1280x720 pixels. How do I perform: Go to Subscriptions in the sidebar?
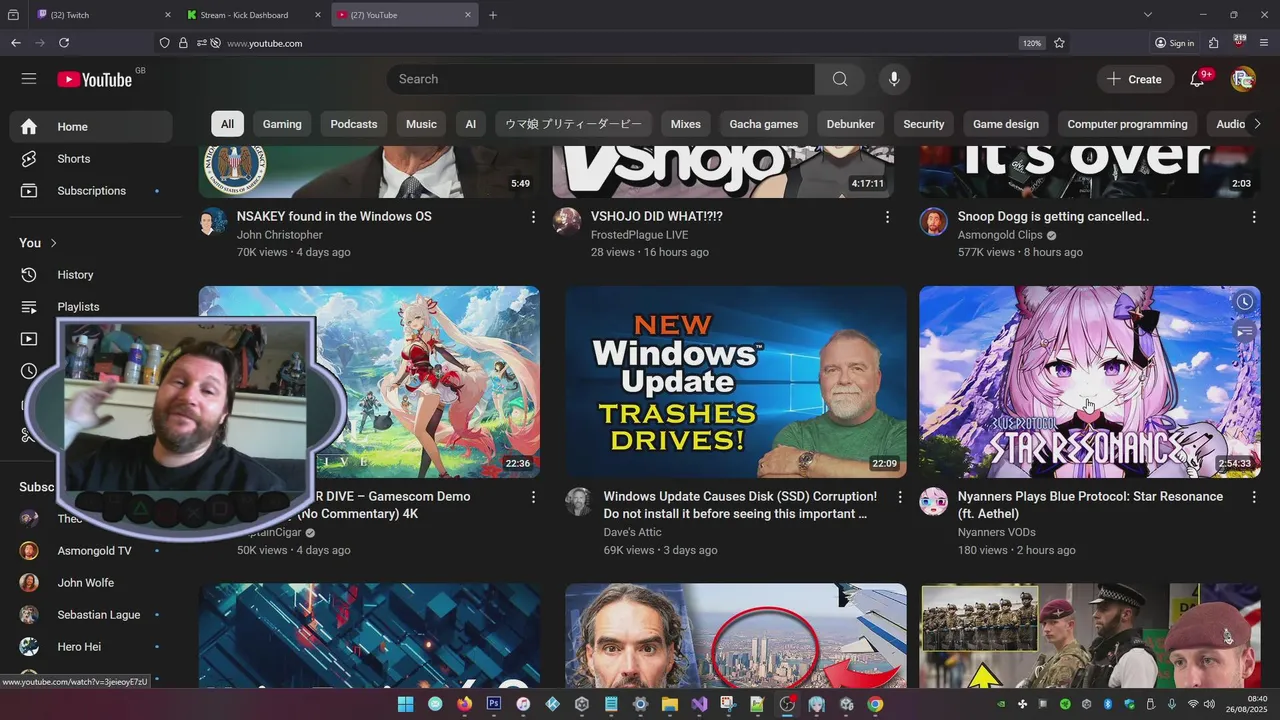click(x=91, y=191)
